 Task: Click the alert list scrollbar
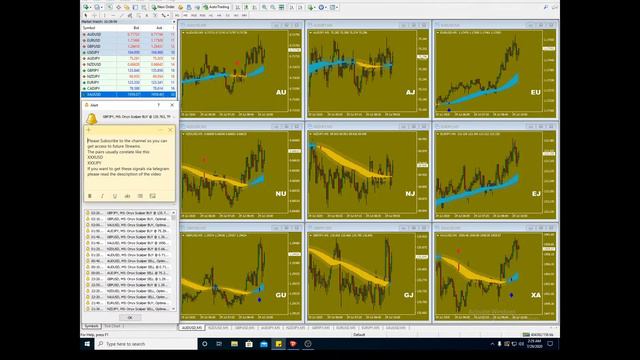point(174,261)
